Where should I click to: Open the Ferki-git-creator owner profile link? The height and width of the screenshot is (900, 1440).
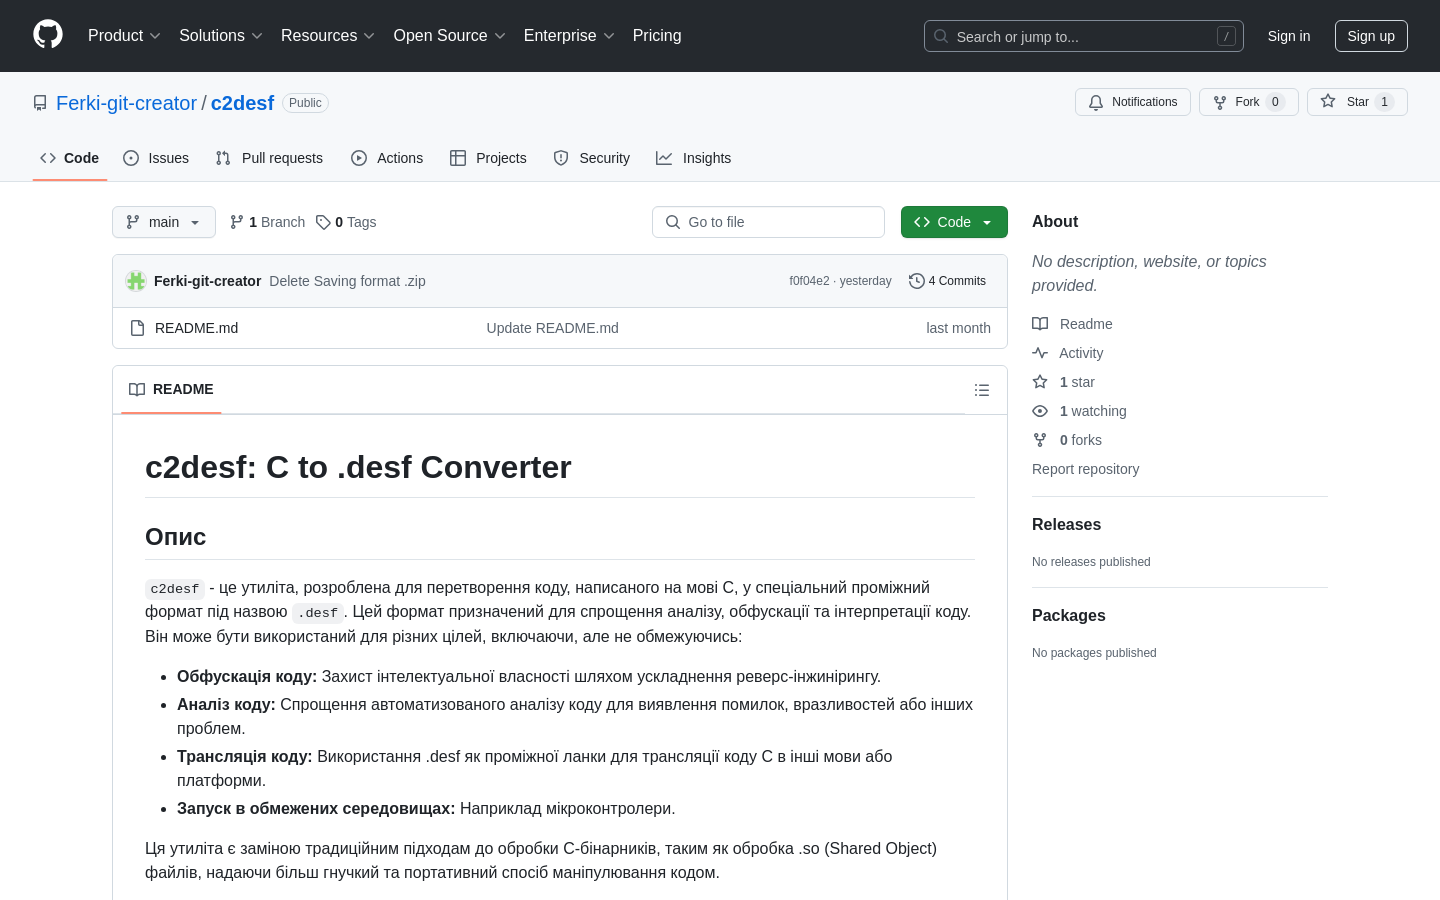(x=126, y=103)
